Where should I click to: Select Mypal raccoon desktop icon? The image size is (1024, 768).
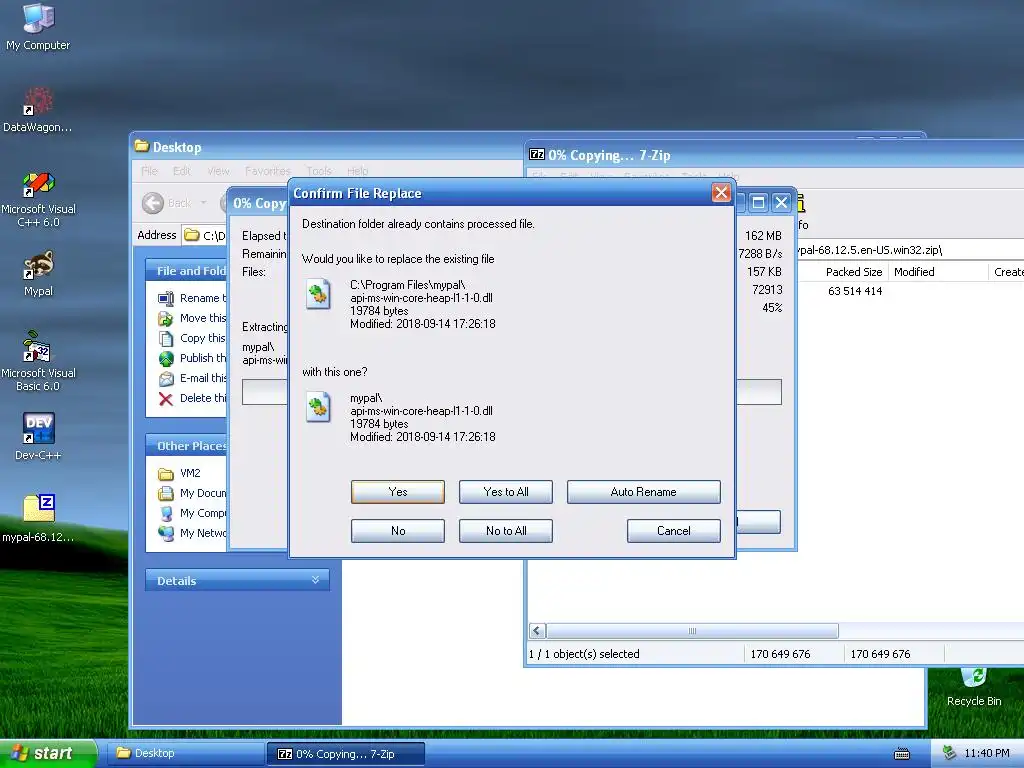[x=38, y=274]
